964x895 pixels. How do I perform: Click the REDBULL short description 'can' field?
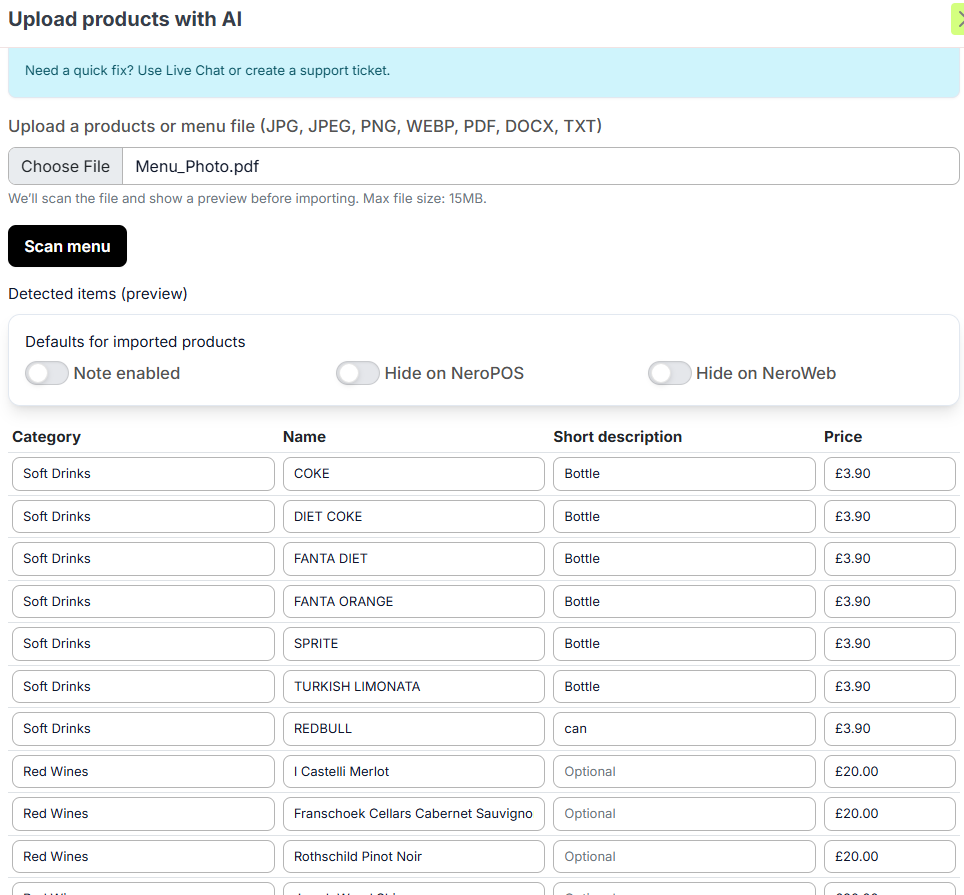(684, 729)
